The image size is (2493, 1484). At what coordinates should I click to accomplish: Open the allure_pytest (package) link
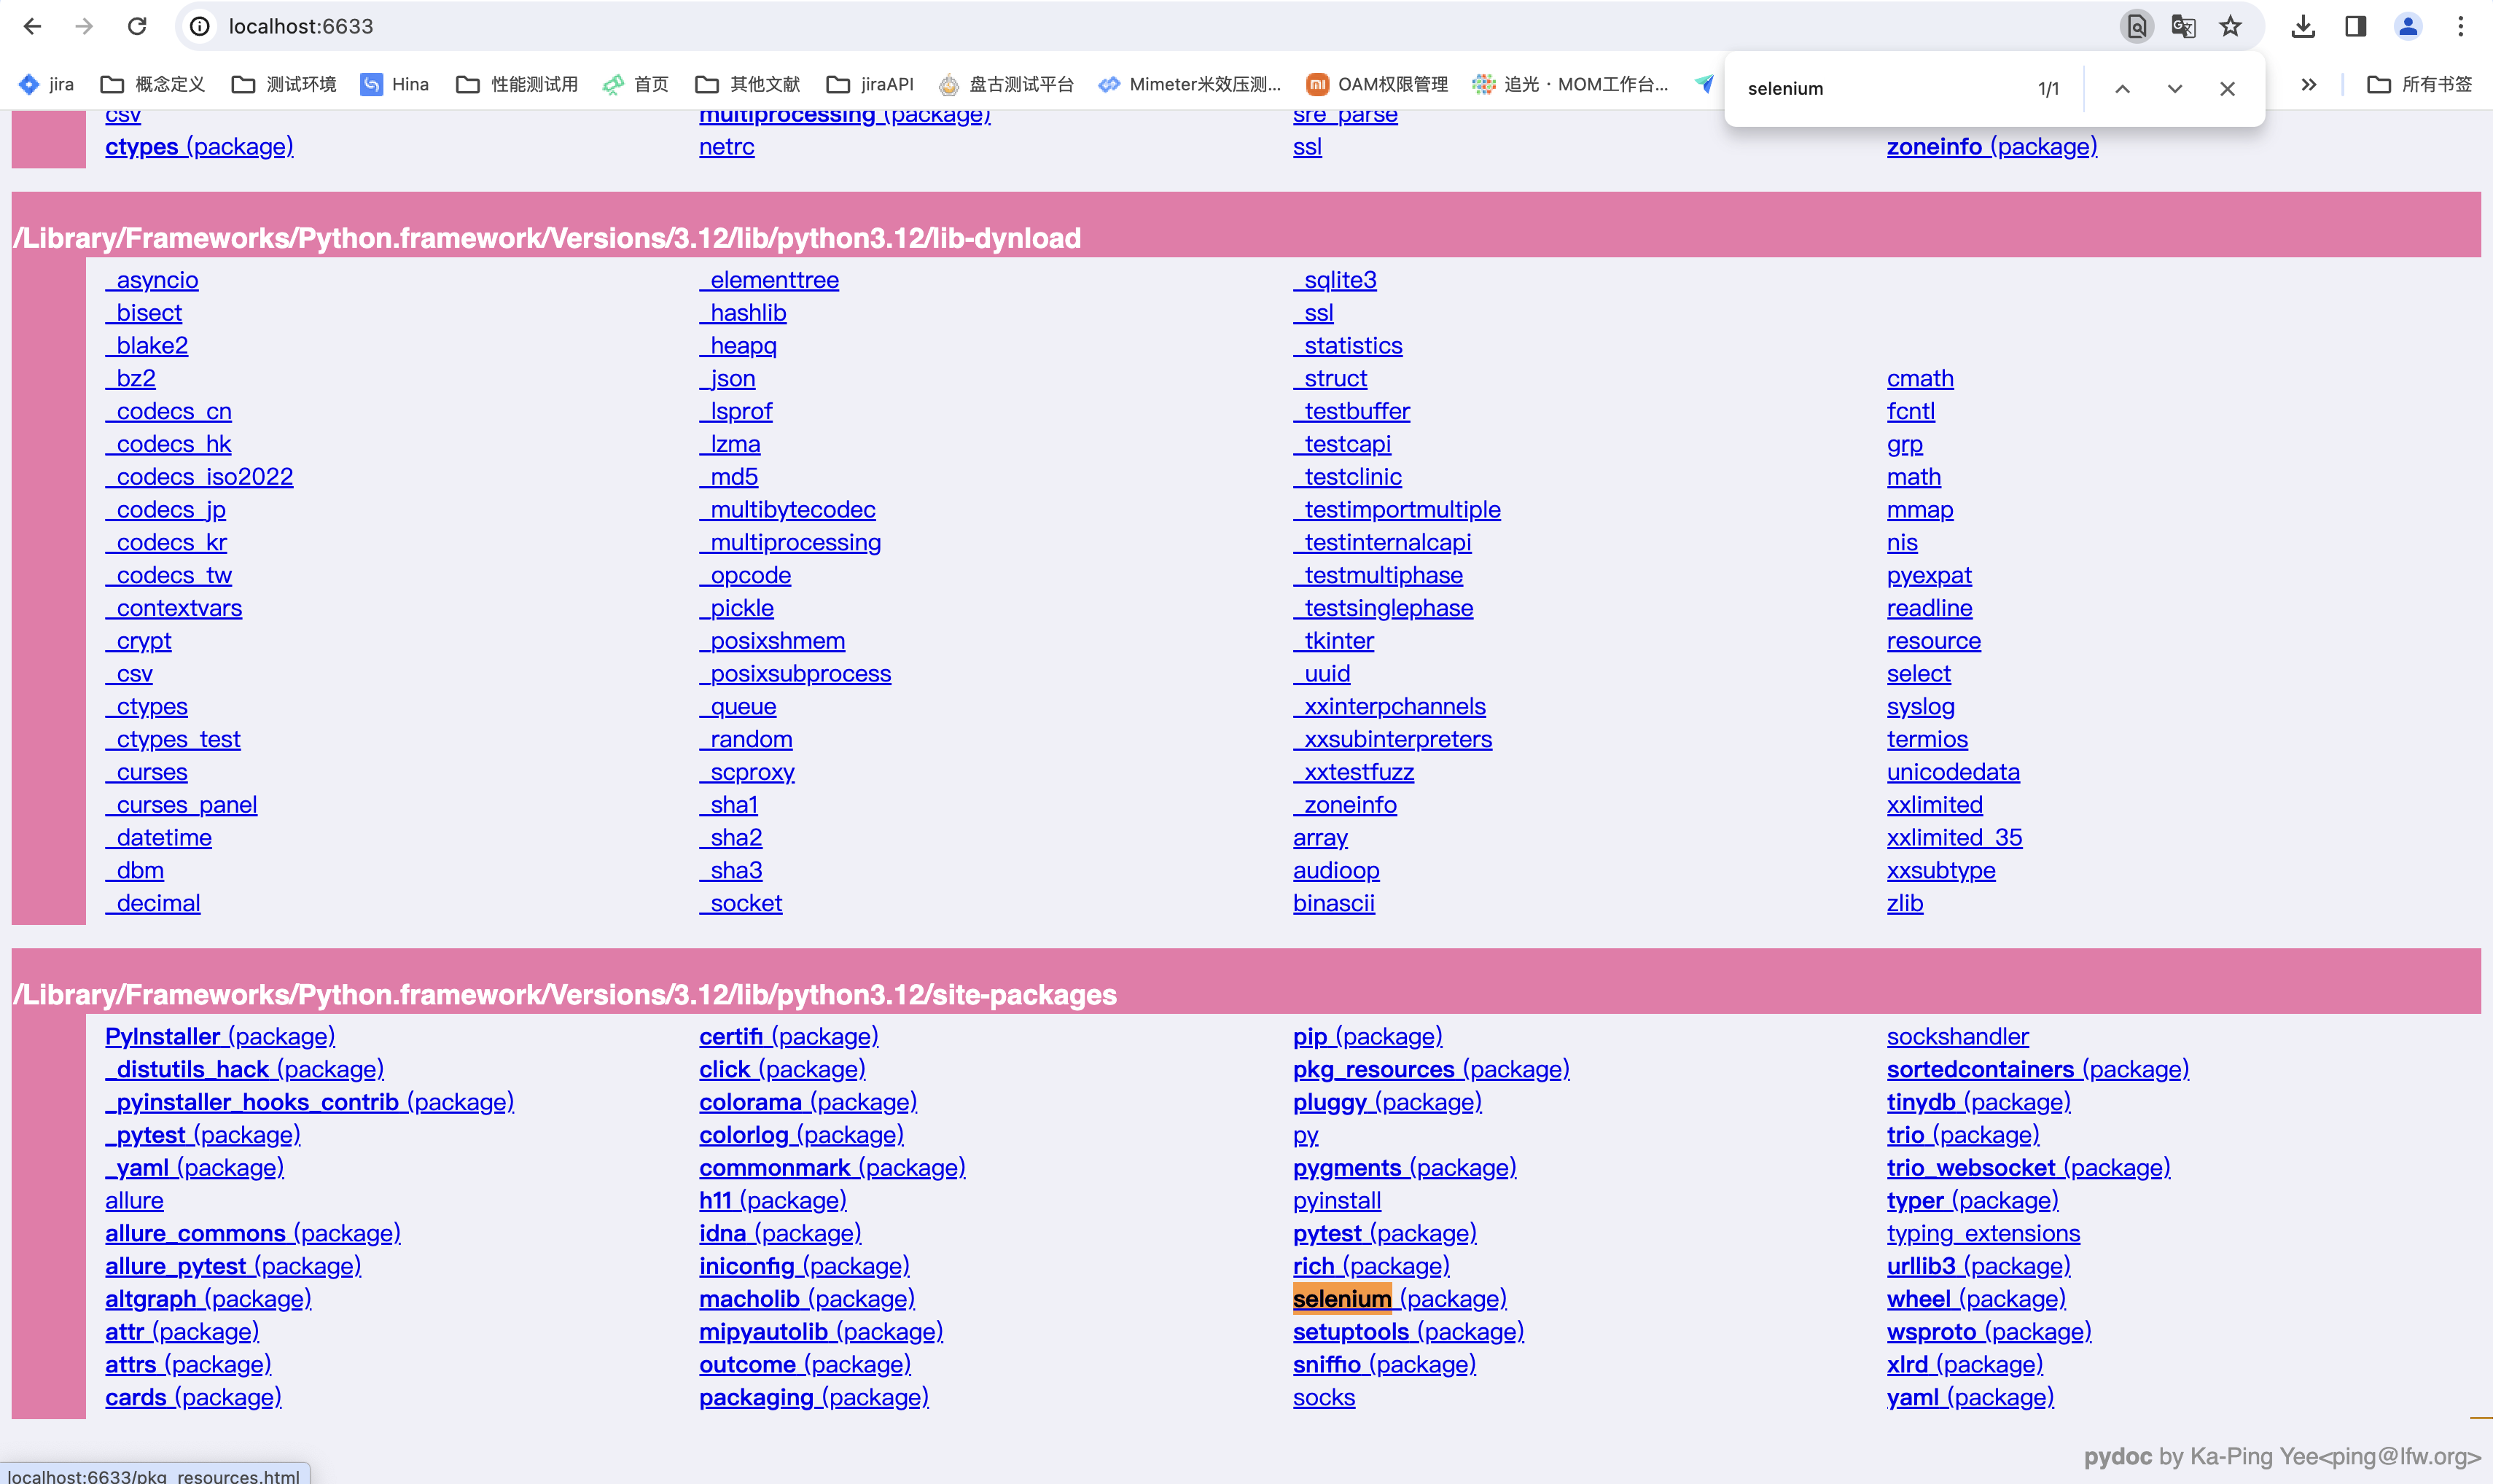[x=233, y=1266]
